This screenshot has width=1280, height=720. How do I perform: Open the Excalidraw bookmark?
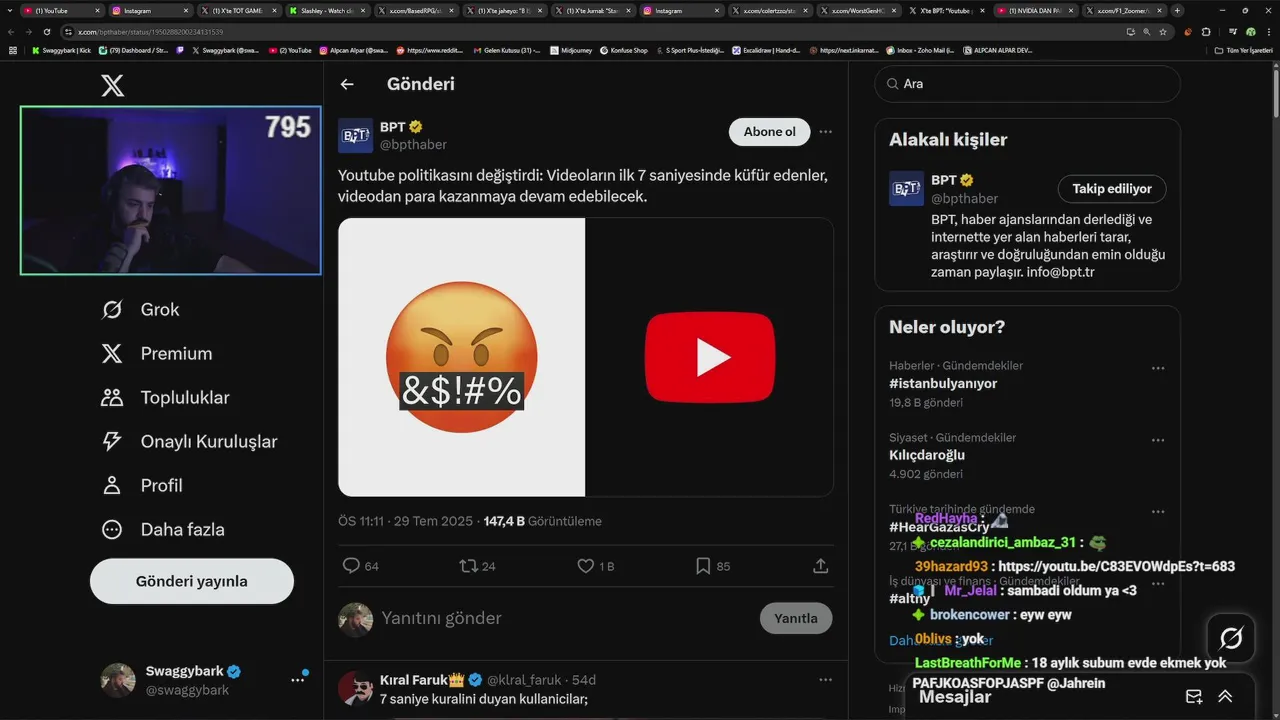tap(766, 50)
